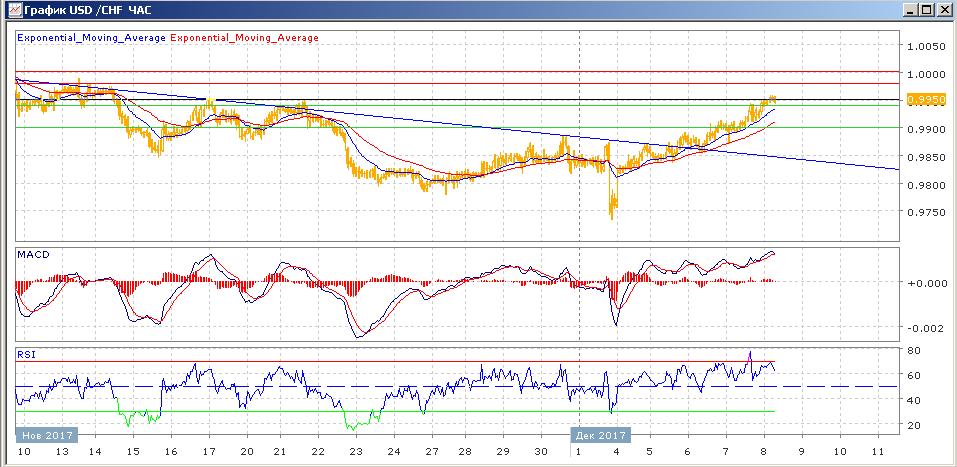Click the RSI 60 axis label
This screenshot has height=467, width=957.
pos(914,375)
